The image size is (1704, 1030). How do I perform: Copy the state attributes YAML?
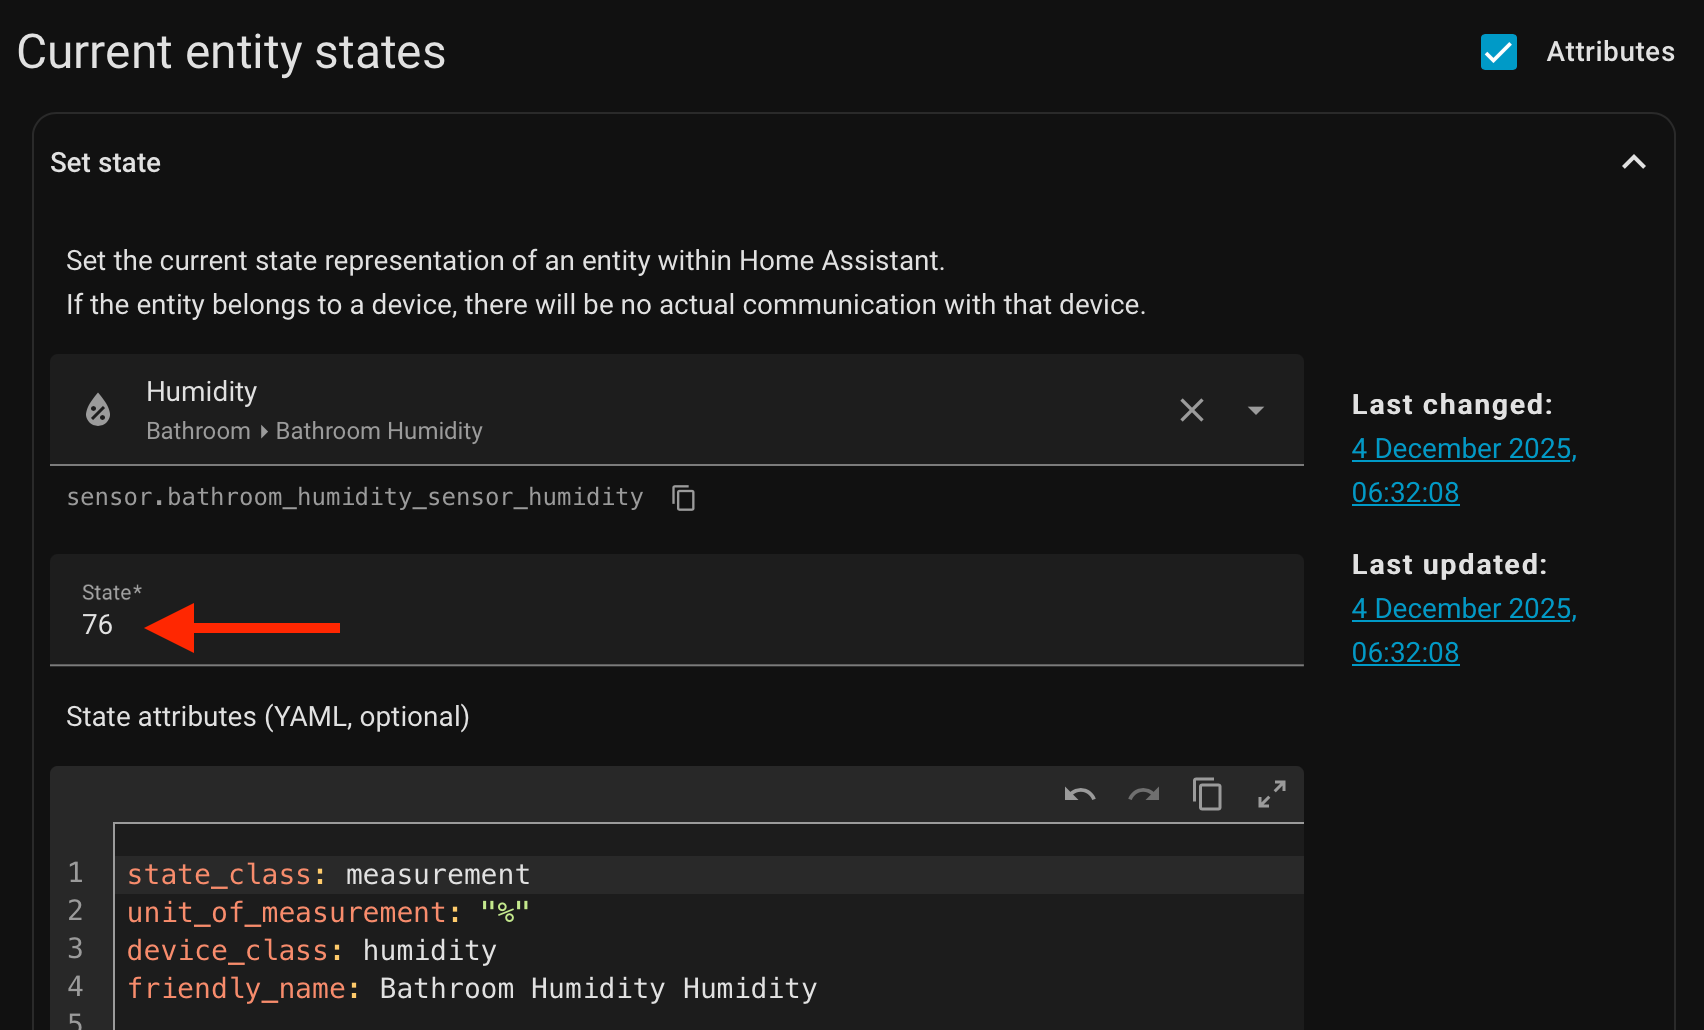[x=1207, y=795]
